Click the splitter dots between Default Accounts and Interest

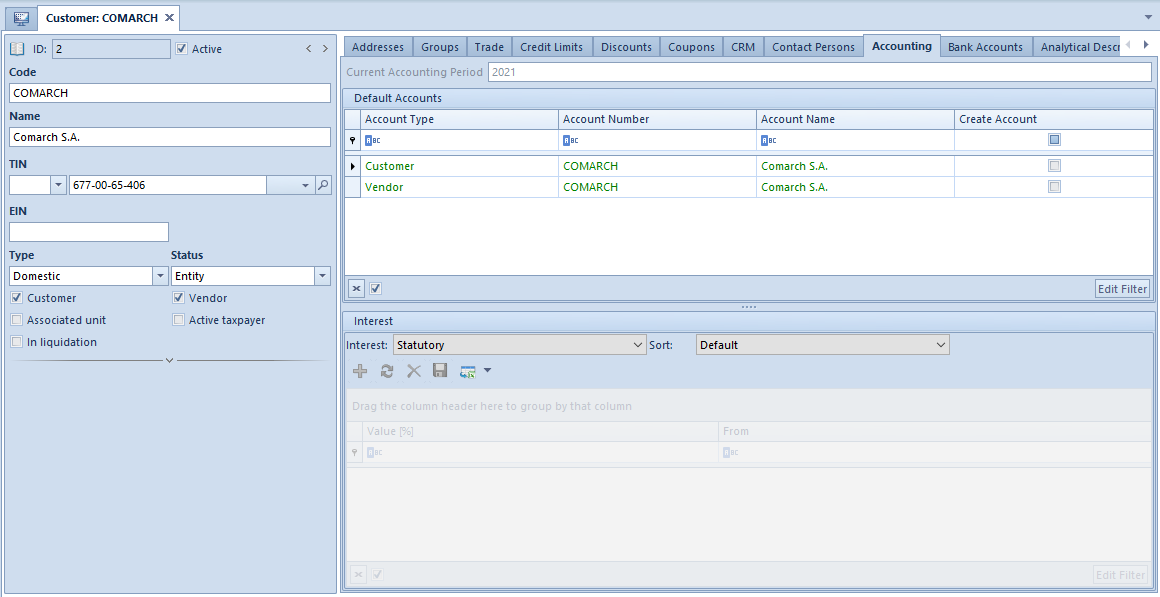click(749, 306)
